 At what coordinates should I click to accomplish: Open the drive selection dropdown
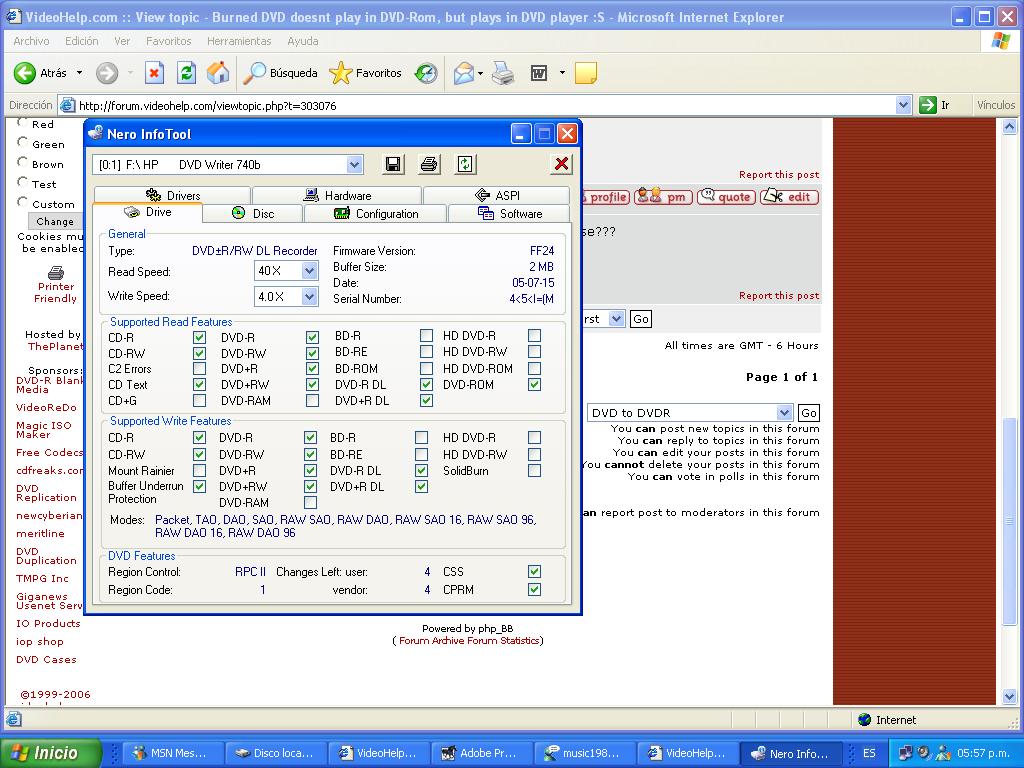355,165
